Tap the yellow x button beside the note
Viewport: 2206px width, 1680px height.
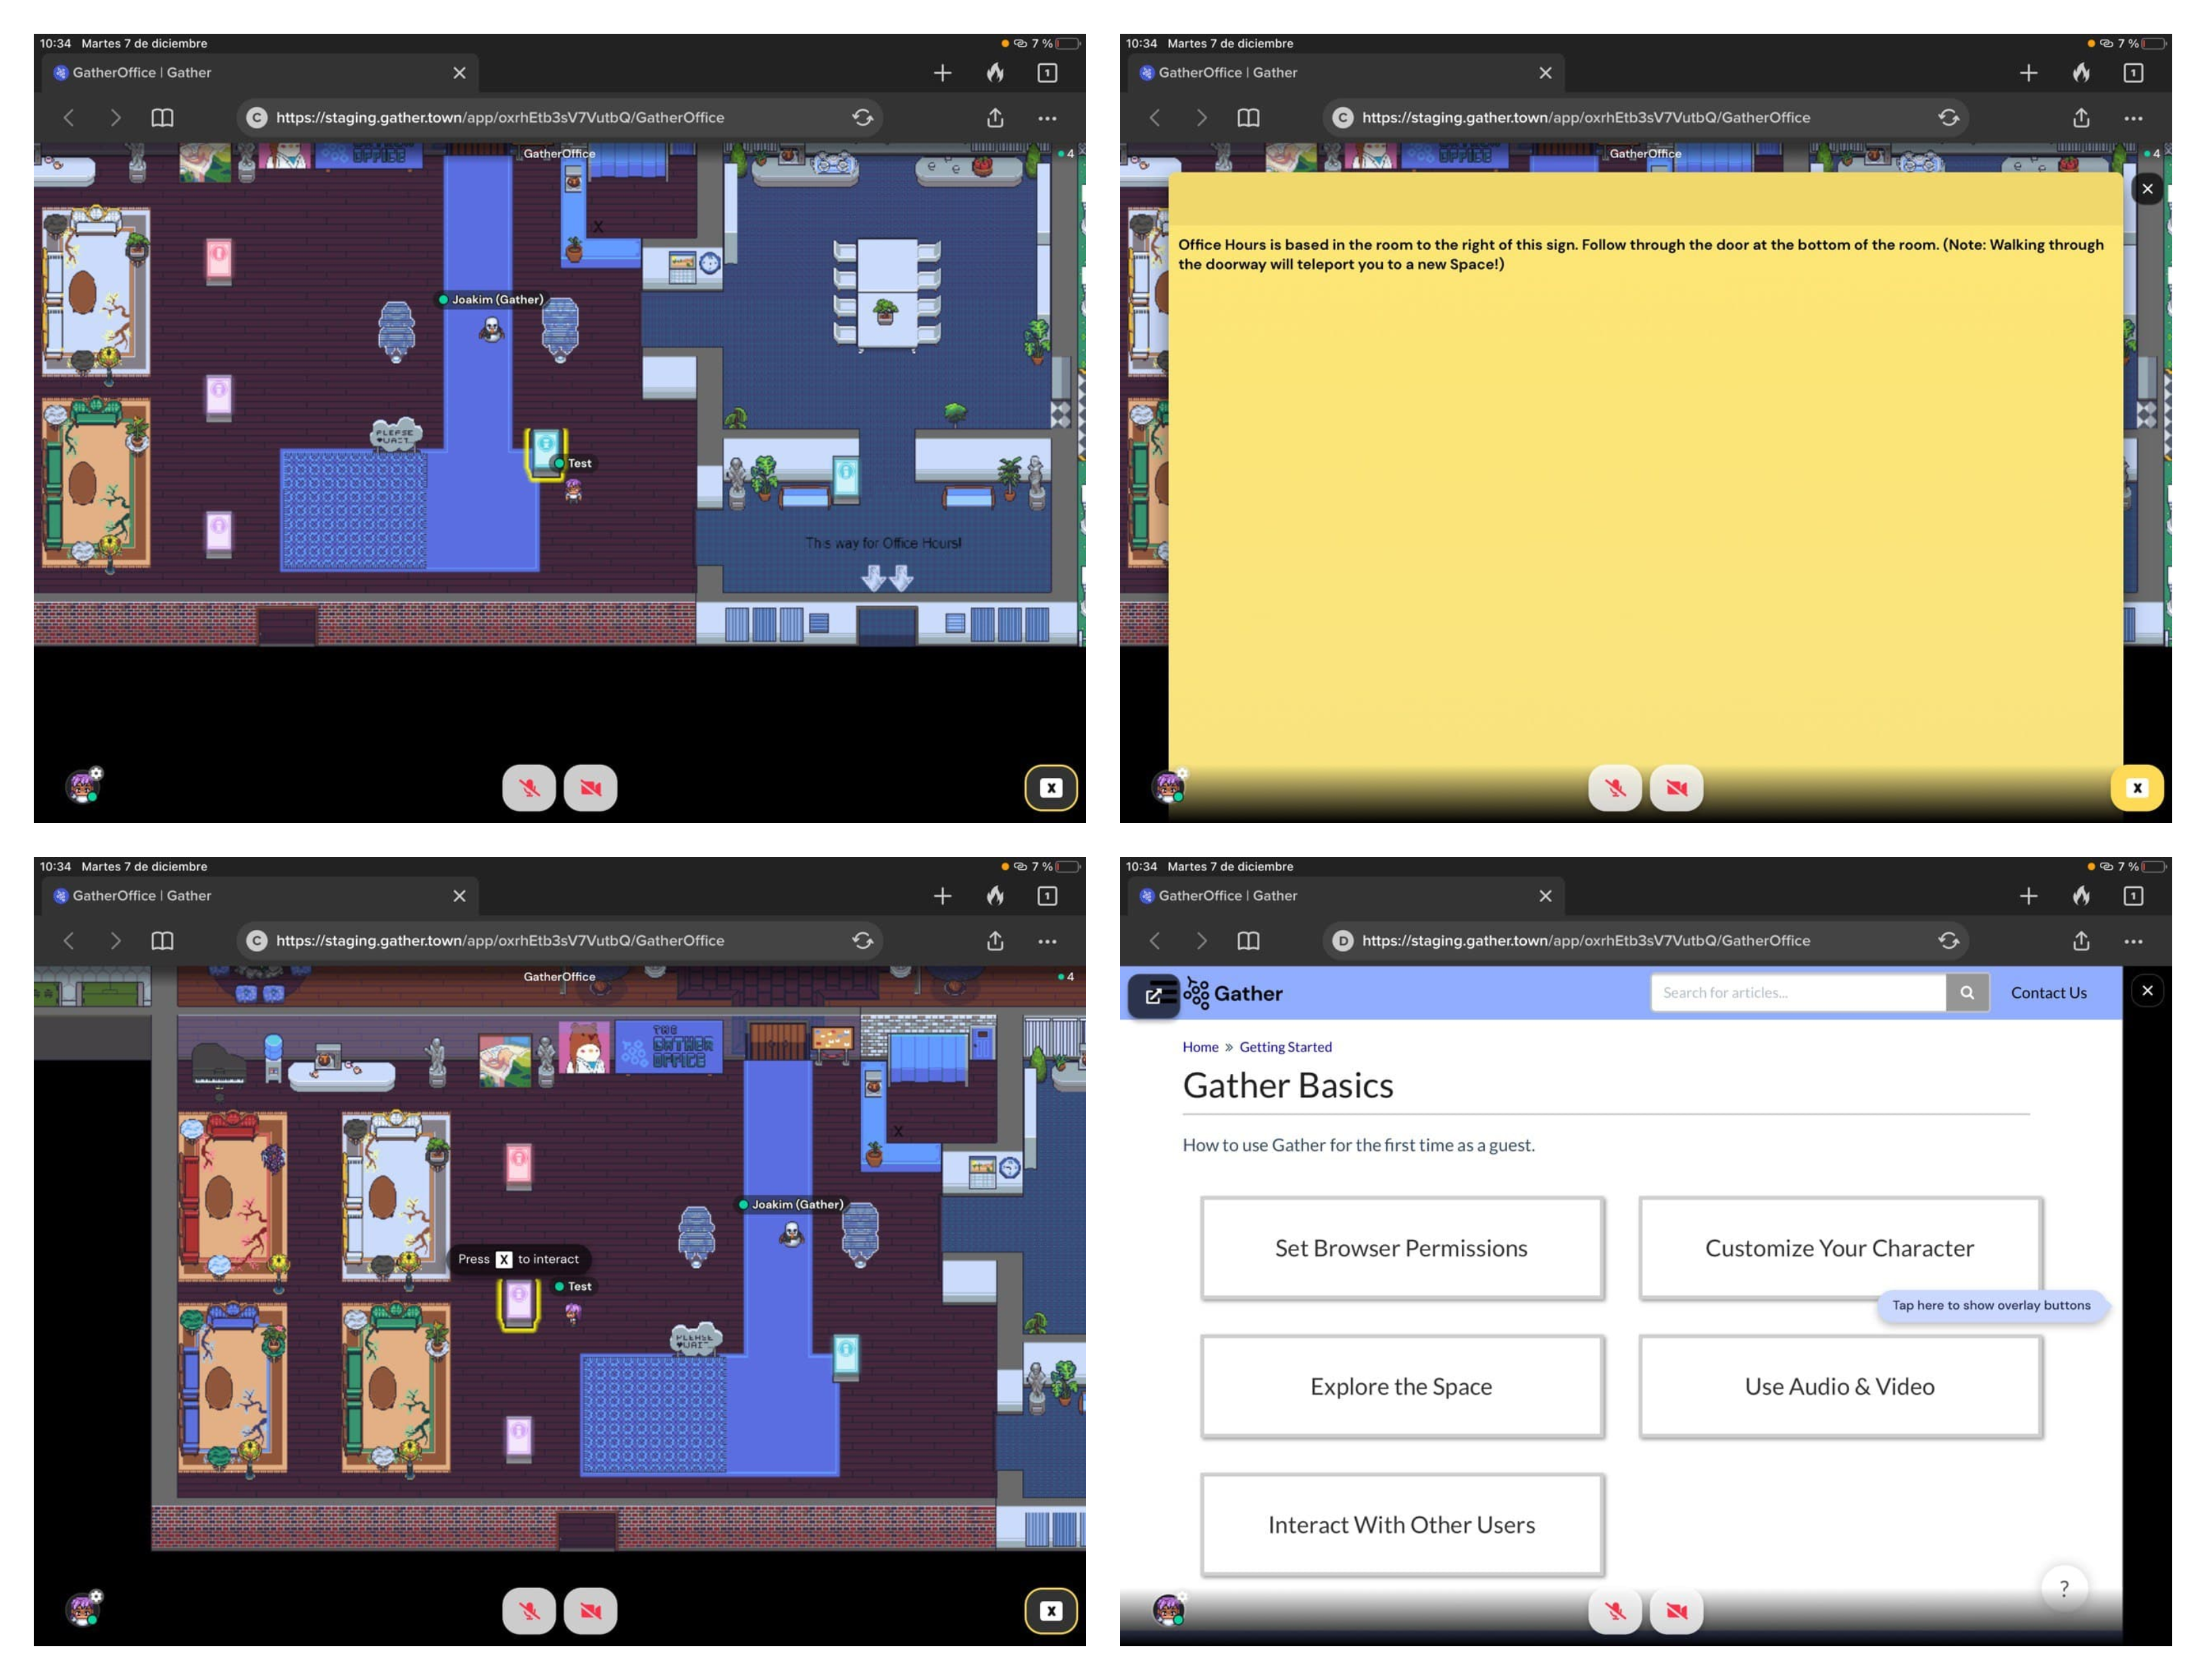[2136, 787]
